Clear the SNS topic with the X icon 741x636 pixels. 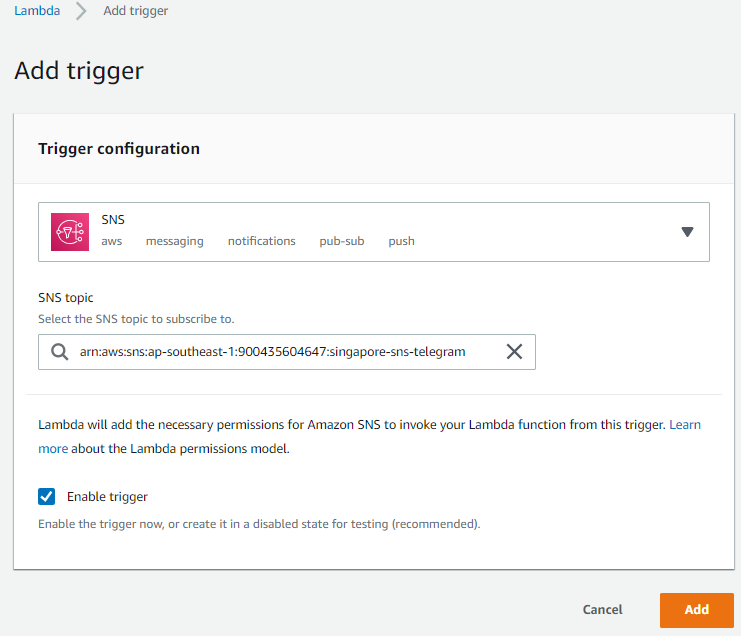click(x=514, y=352)
